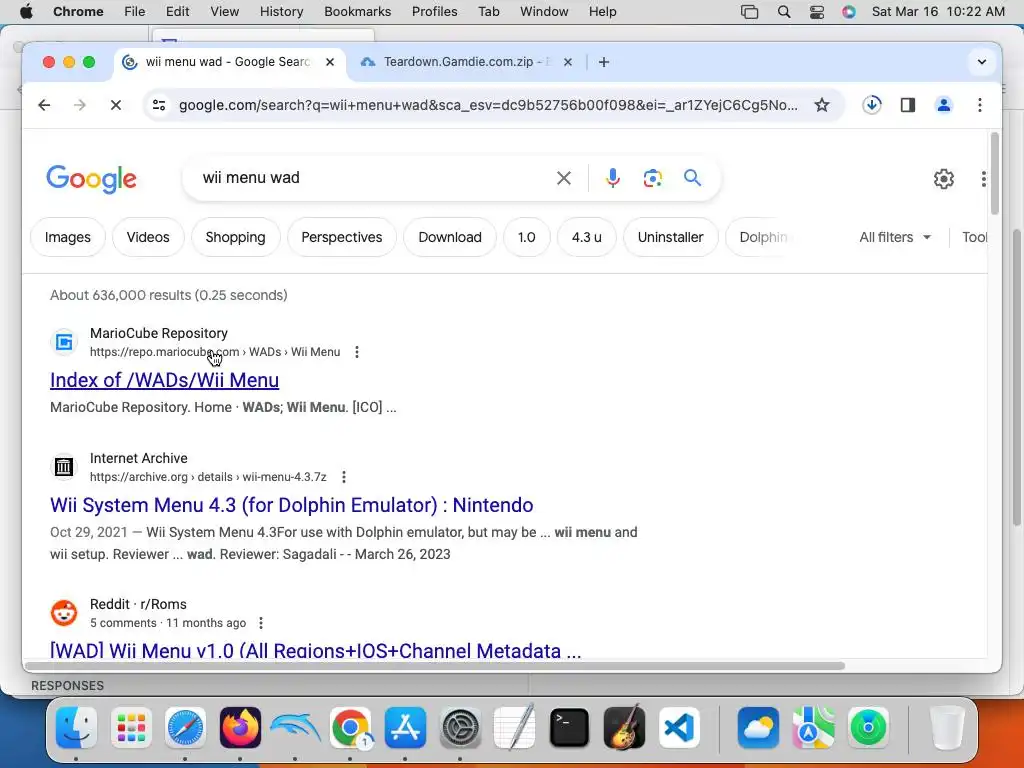Image resolution: width=1024 pixels, height=768 pixels.
Task: Open site information icon in address bar
Action: [x=159, y=105]
